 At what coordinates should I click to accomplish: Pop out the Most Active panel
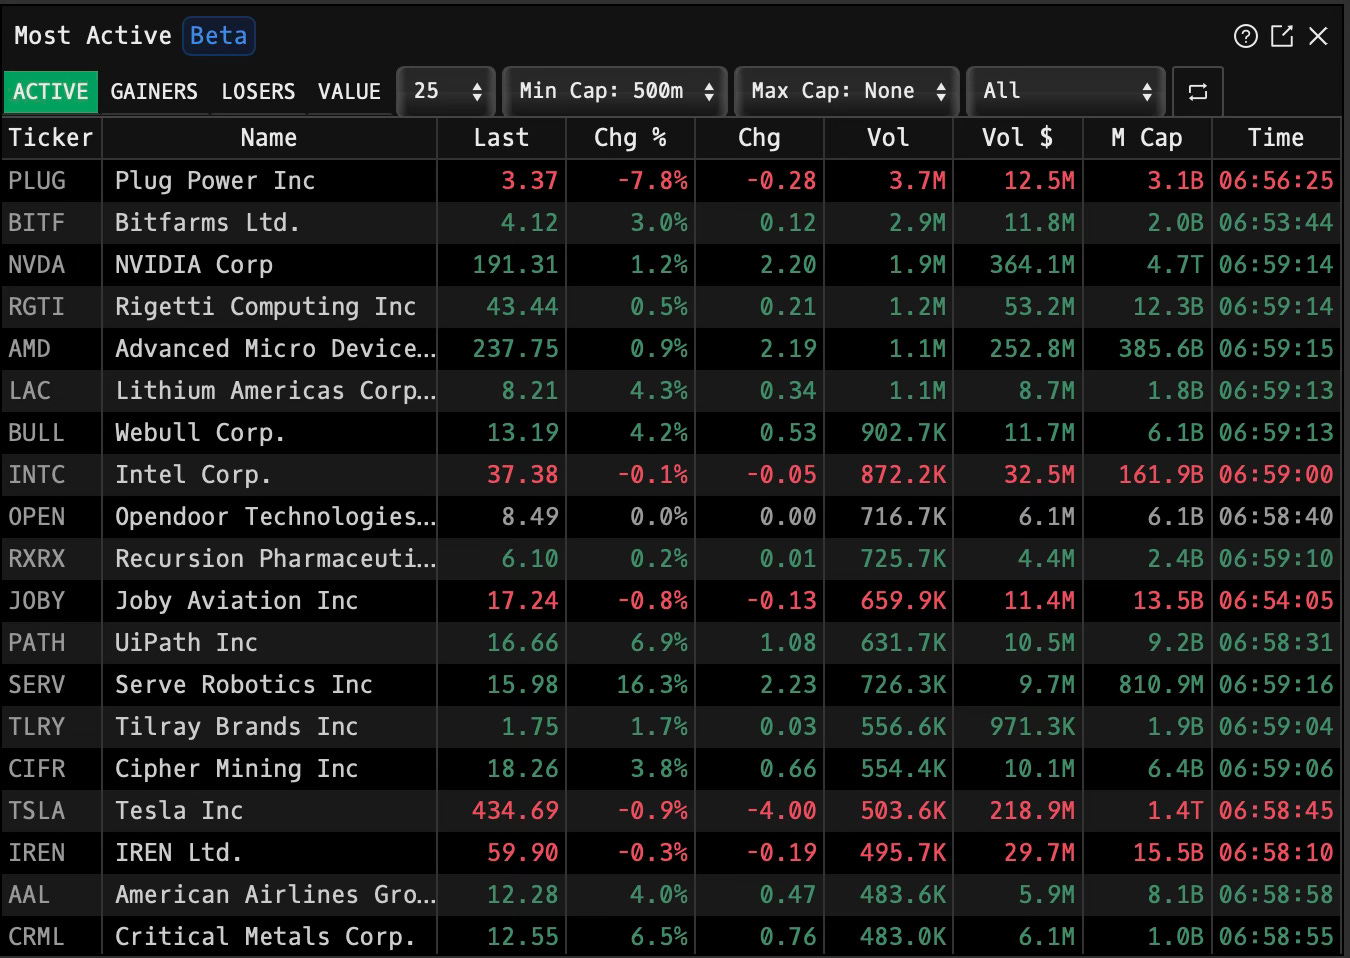pyautogui.click(x=1281, y=37)
